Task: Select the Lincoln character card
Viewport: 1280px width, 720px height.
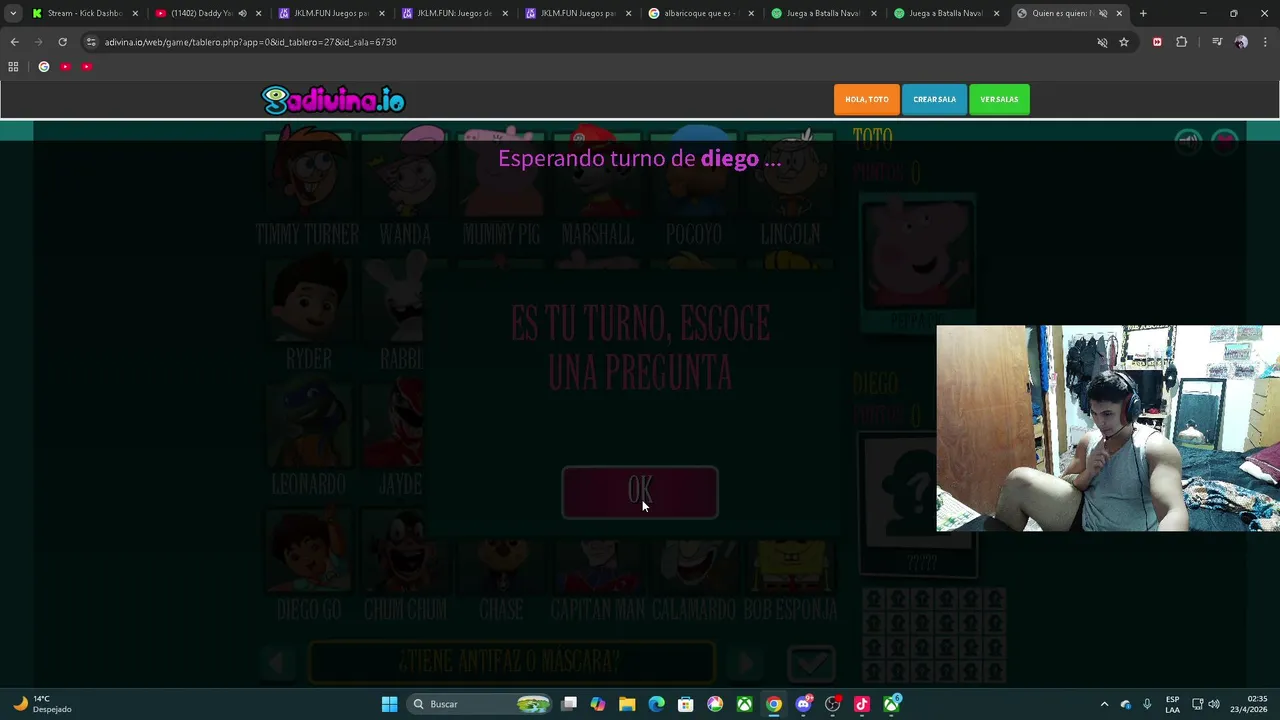Action: 790,188
